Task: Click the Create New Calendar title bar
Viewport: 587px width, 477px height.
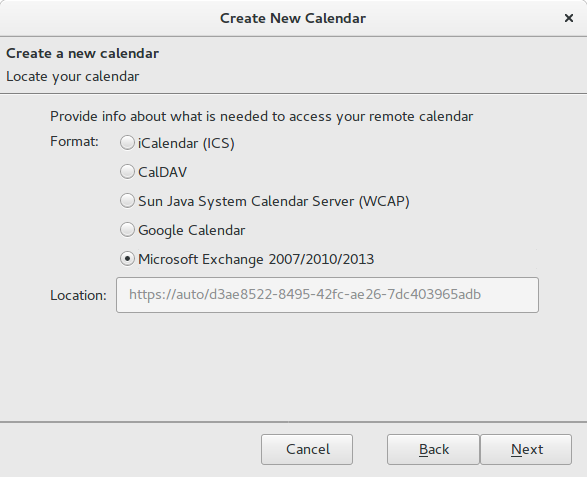Action: click(x=293, y=18)
